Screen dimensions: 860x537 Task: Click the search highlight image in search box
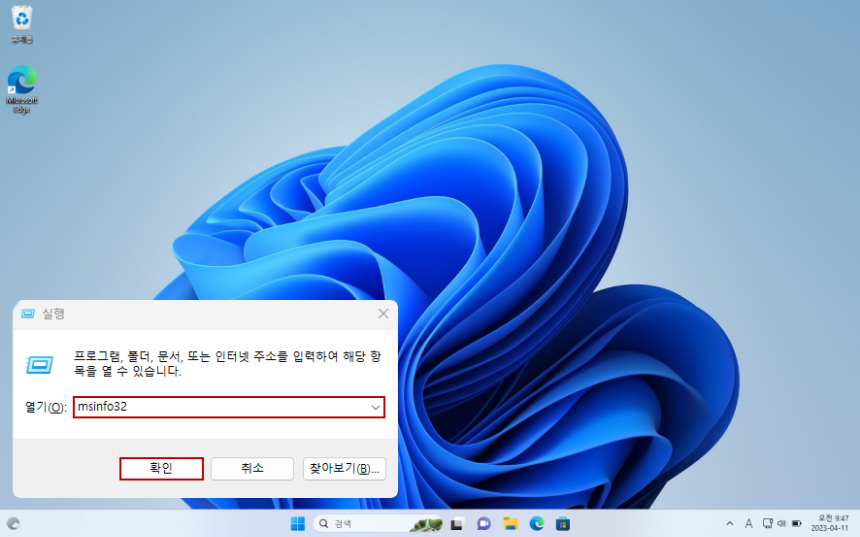[x=426, y=524]
